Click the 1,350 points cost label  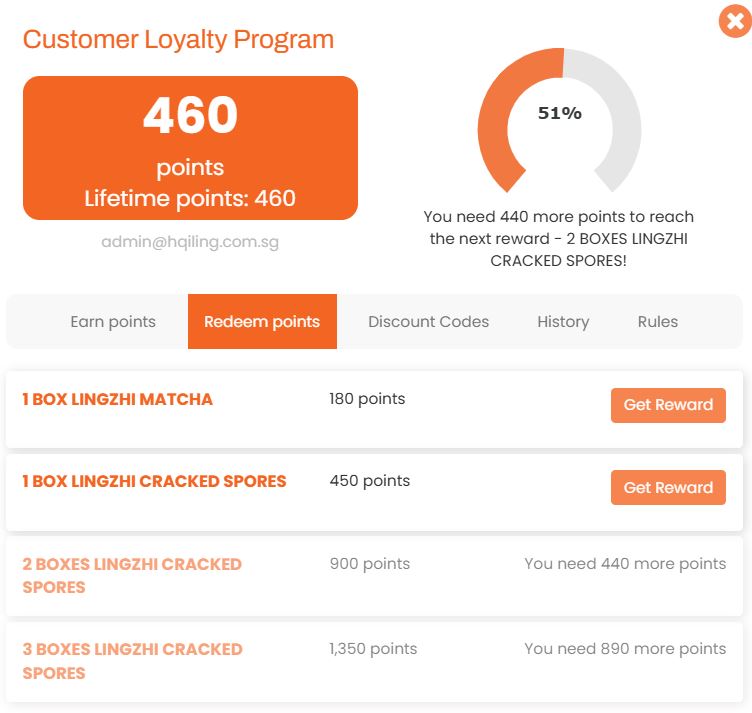click(x=373, y=649)
